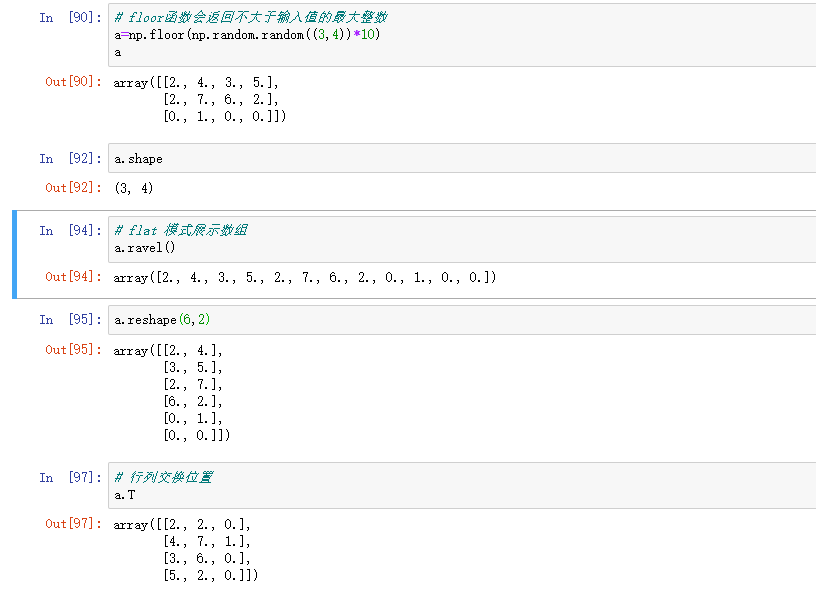Click the transposed array output of Out[97]
Viewport: 816px width, 599px height.
[185, 550]
